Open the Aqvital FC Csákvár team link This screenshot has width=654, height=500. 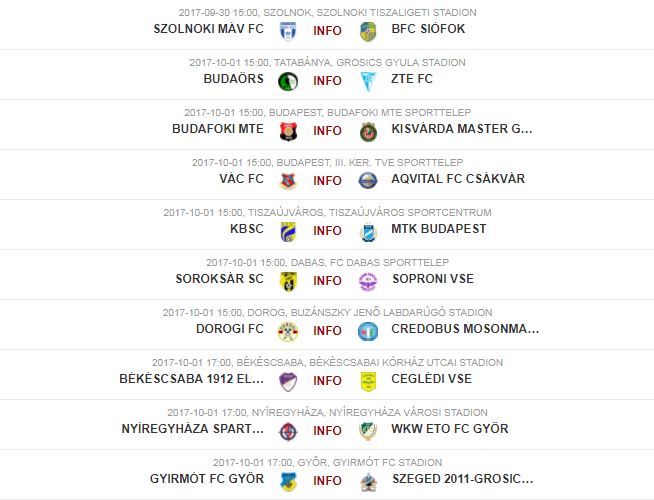(458, 179)
